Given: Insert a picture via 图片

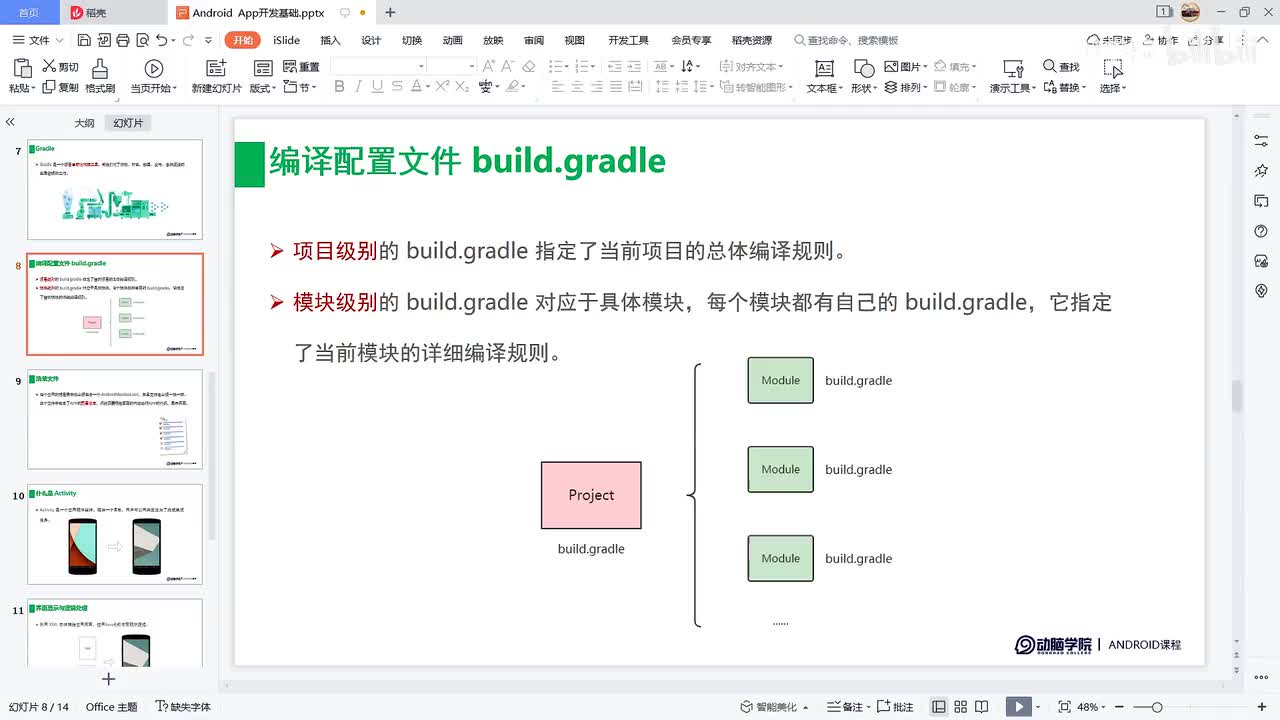Looking at the screenshot, I should pyautogui.click(x=905, y=67).
